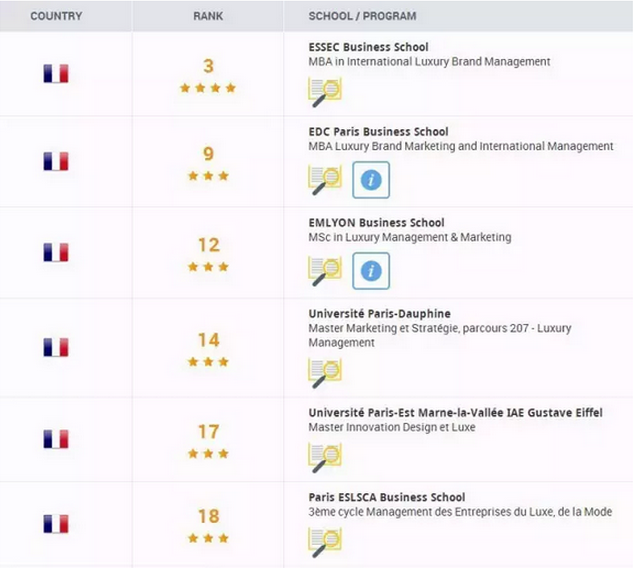
Task: Click the blue info icon for EDC Paris
Action: pos(371,180)
